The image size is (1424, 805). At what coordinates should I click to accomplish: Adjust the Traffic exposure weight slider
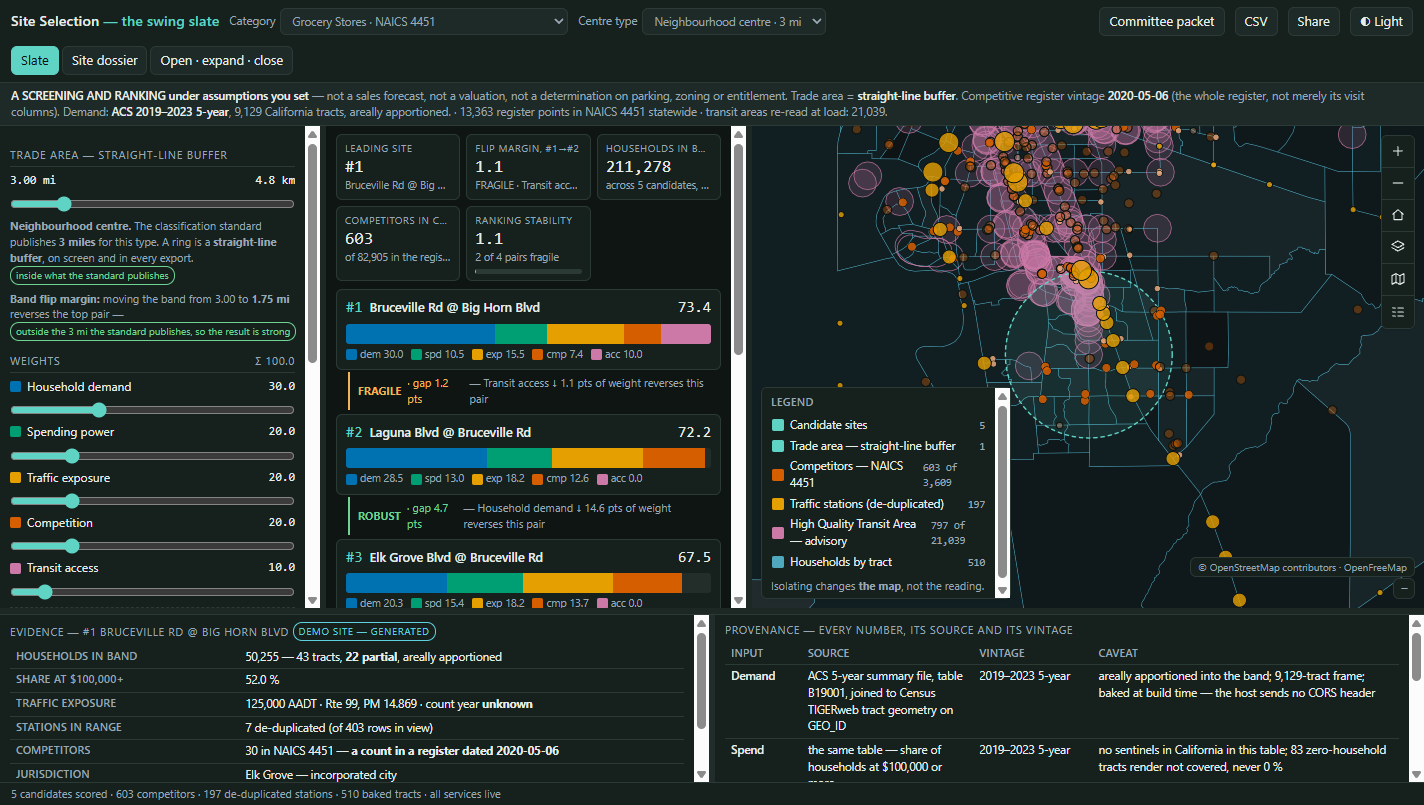coord(152,501)
